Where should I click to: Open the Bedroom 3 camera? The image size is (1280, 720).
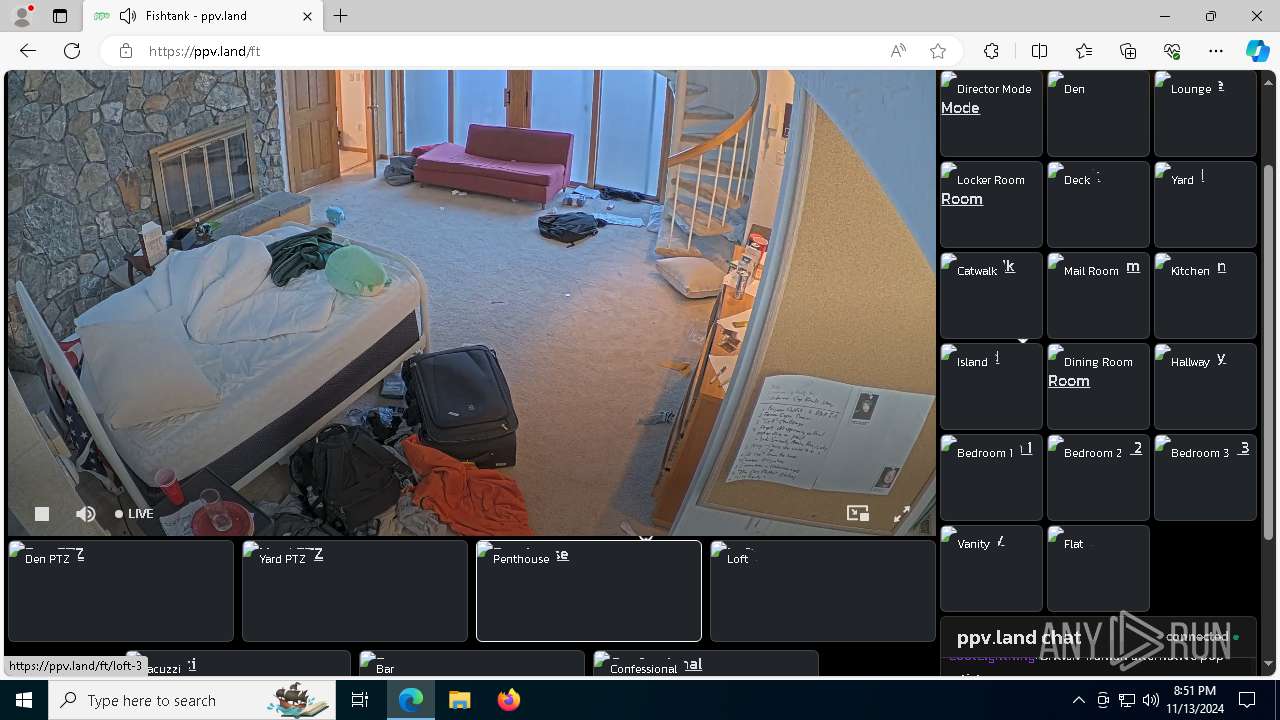tap(1205, 477)
